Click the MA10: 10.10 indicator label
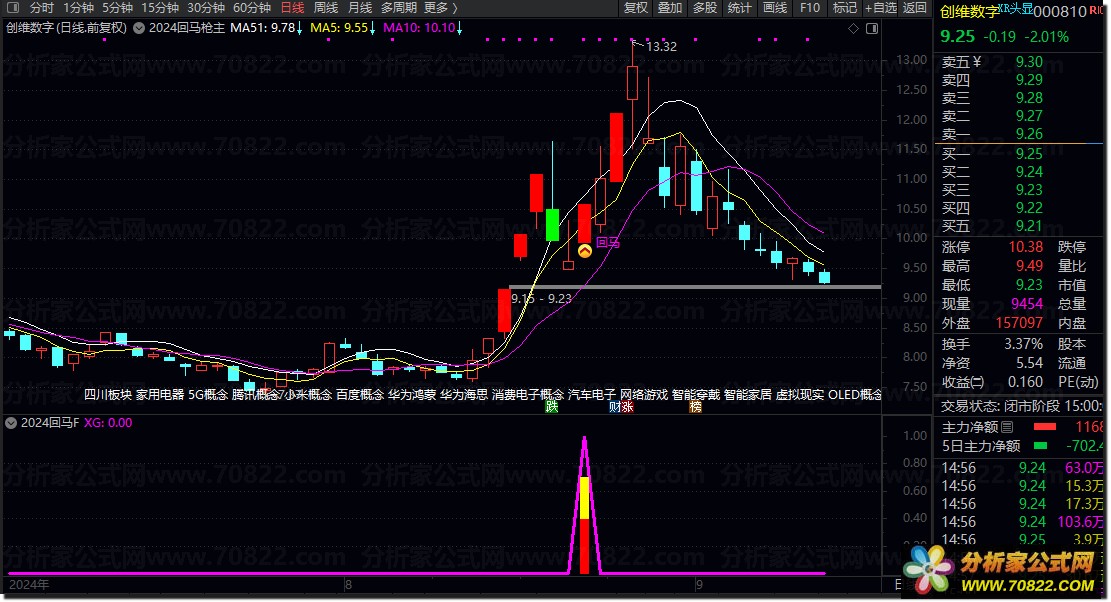1111x602 pixels. (419, 28)
